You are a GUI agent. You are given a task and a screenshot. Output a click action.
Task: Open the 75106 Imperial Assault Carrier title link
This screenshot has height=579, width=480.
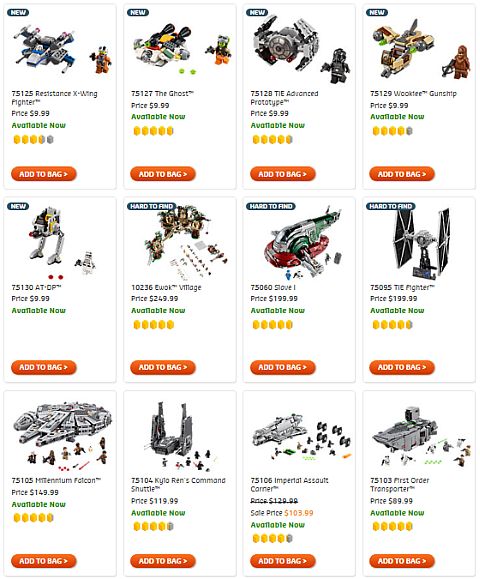point(289,485)
